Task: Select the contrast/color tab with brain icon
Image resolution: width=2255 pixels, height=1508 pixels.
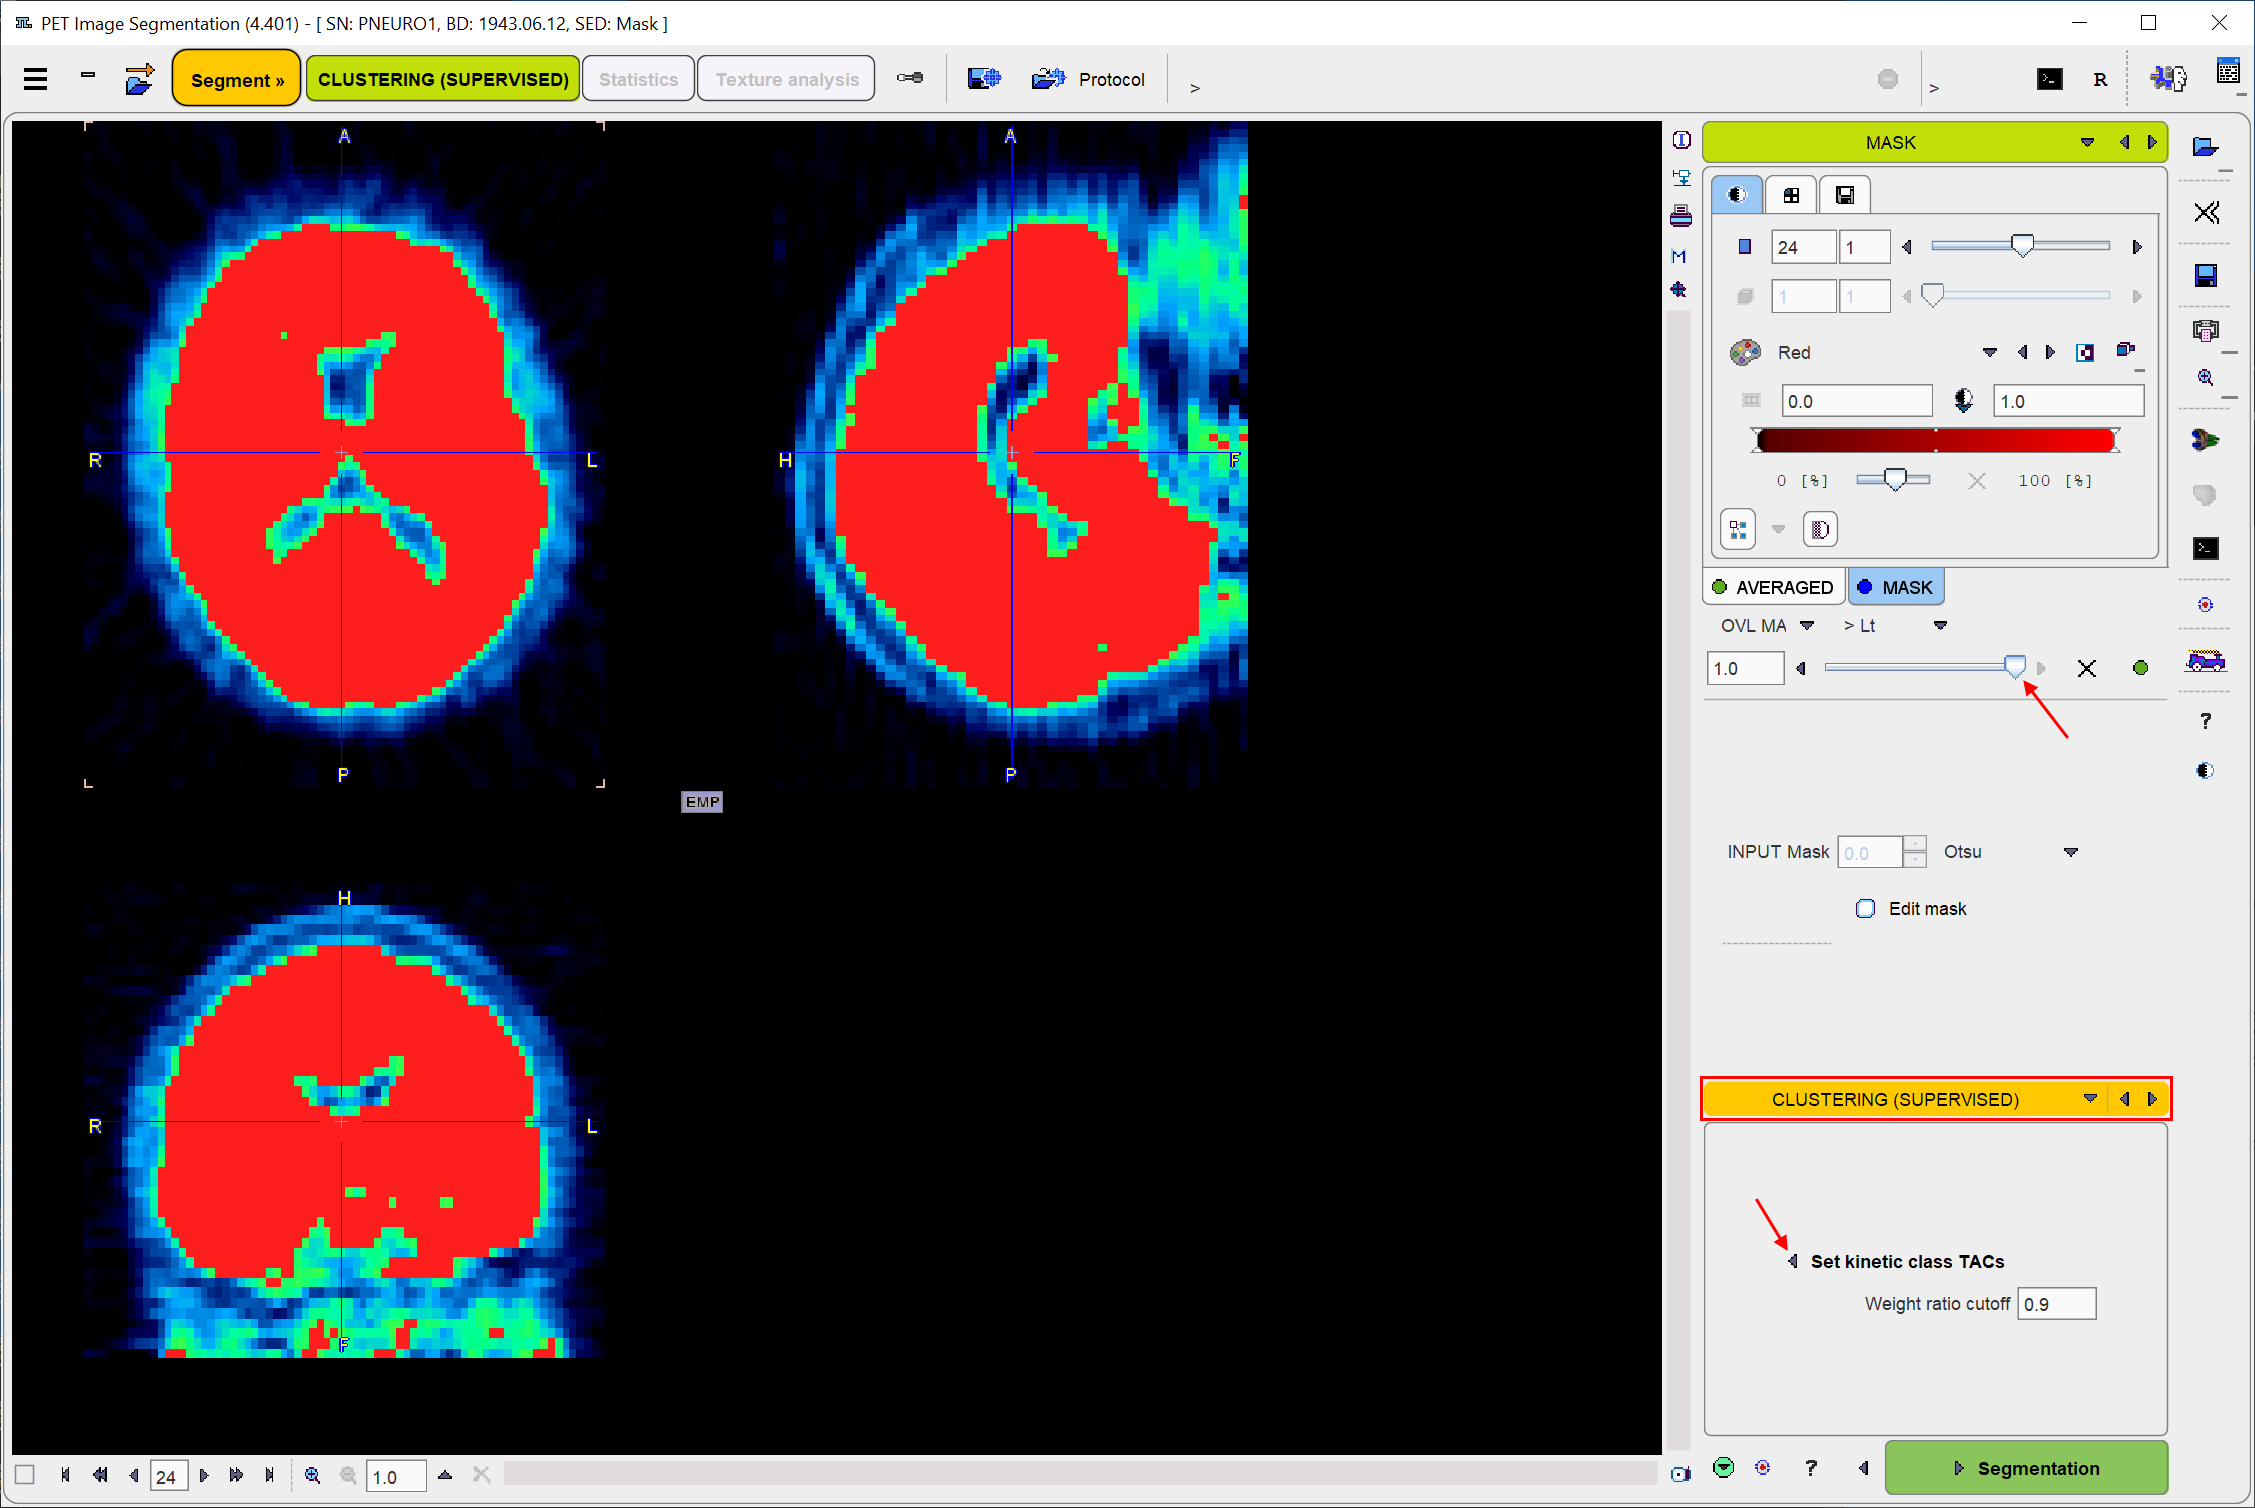Action: (x=1737, y=195)
